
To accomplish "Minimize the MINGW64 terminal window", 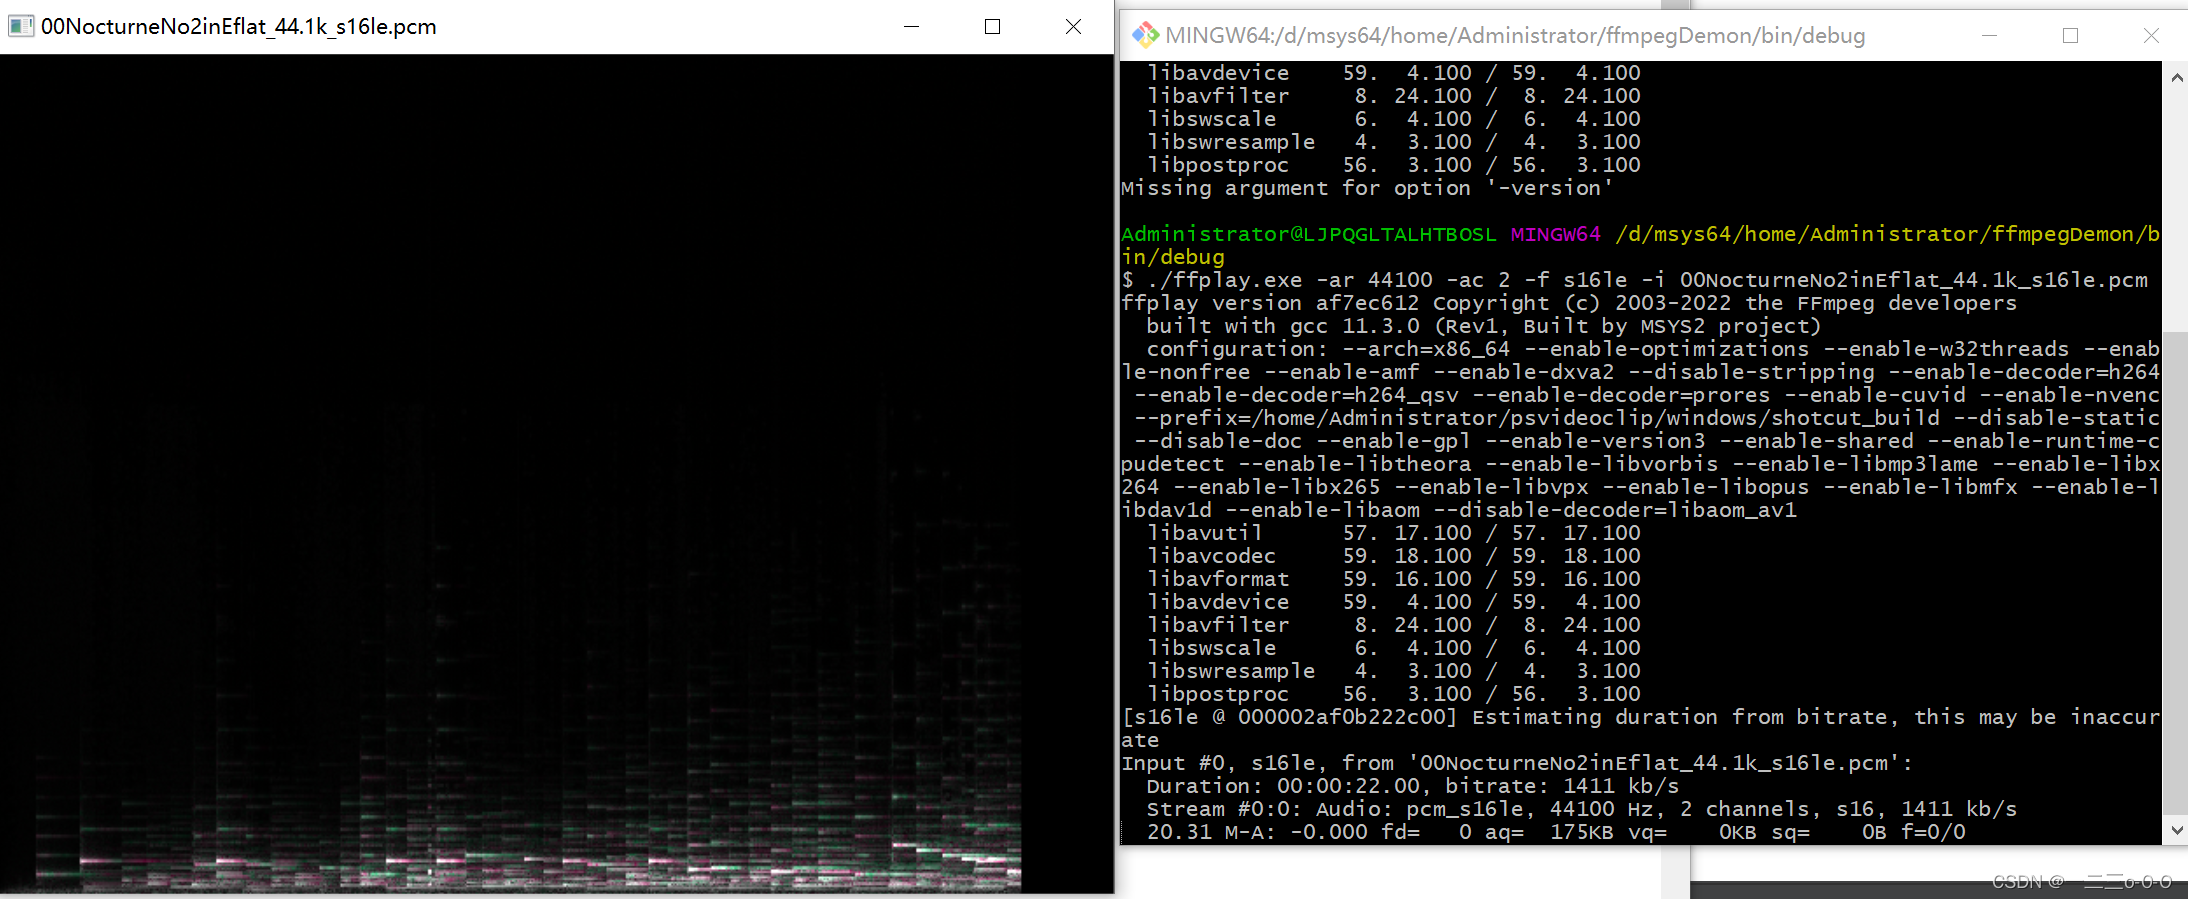I will pyautogui.click(x=1989, y=36).
